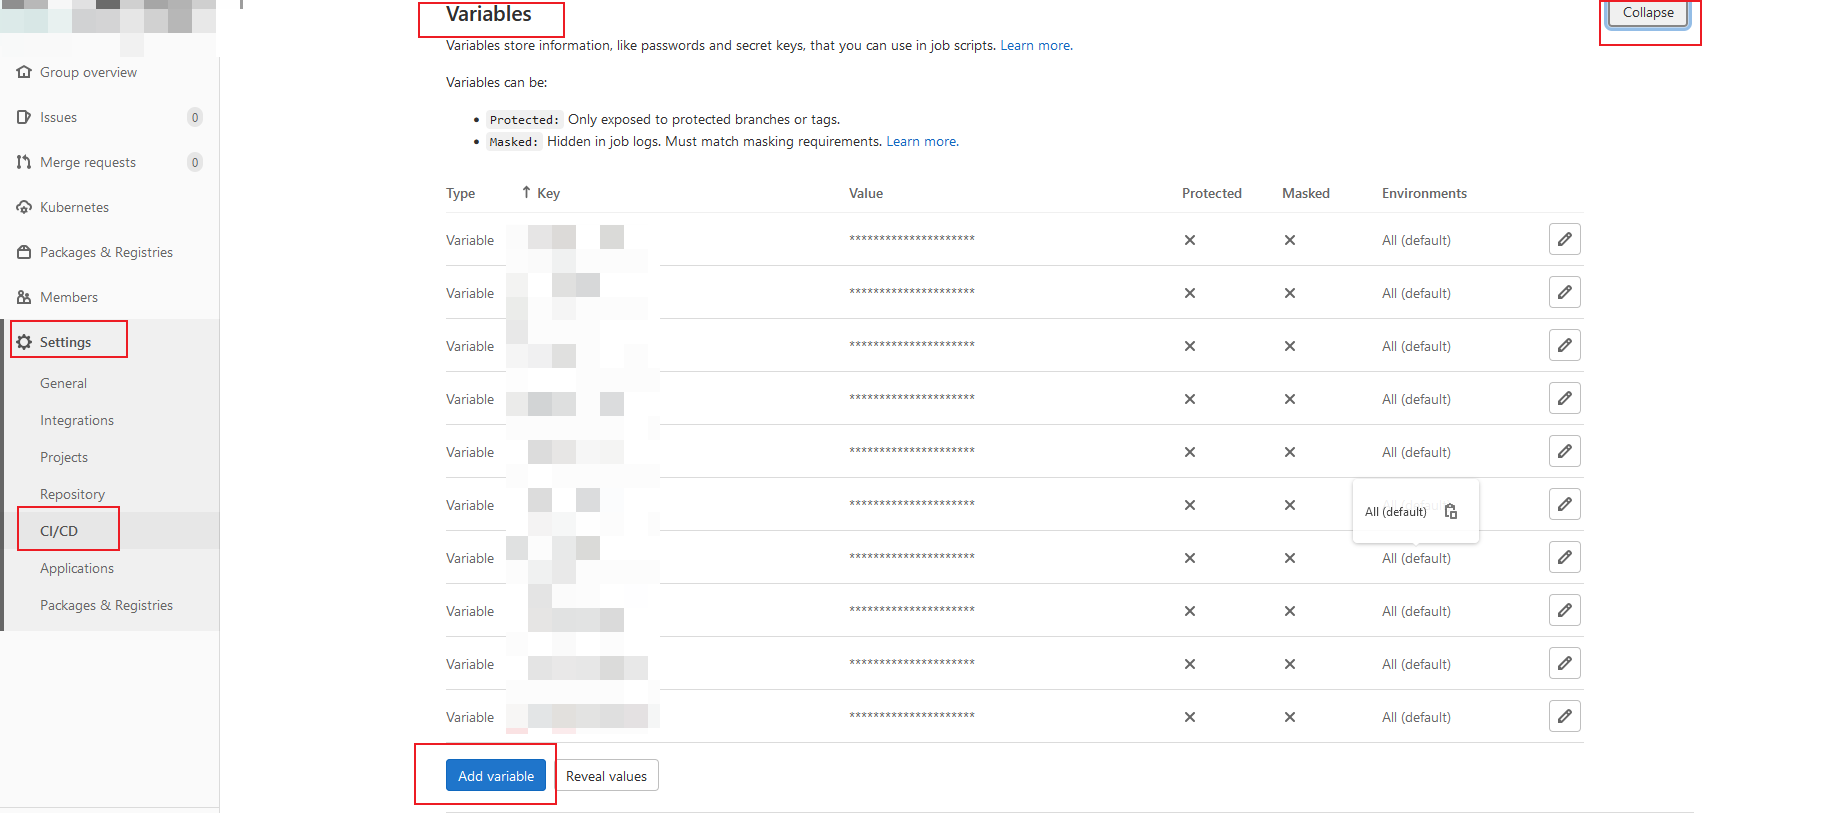Follow the Learn more link about variables
The image size is (1828, 813).
(x=1035, y=46)
